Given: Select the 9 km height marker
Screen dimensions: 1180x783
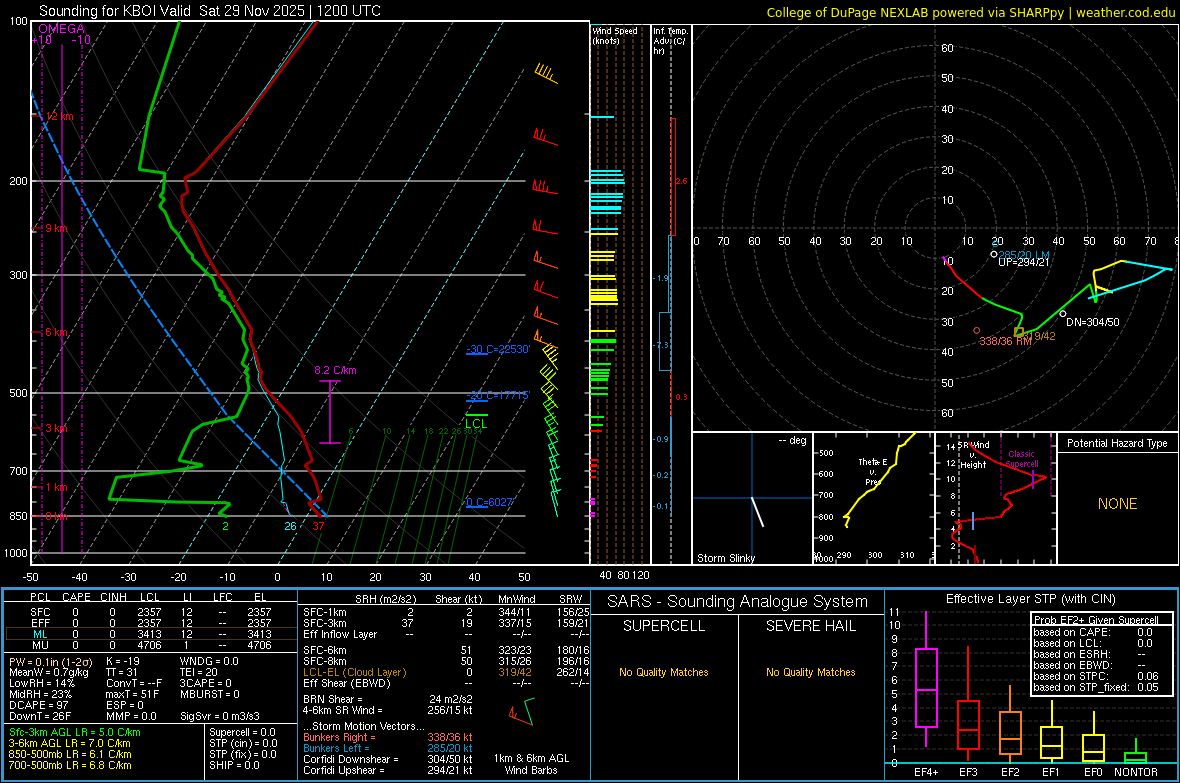Looking at the screenshot, I should coord(57,228).
